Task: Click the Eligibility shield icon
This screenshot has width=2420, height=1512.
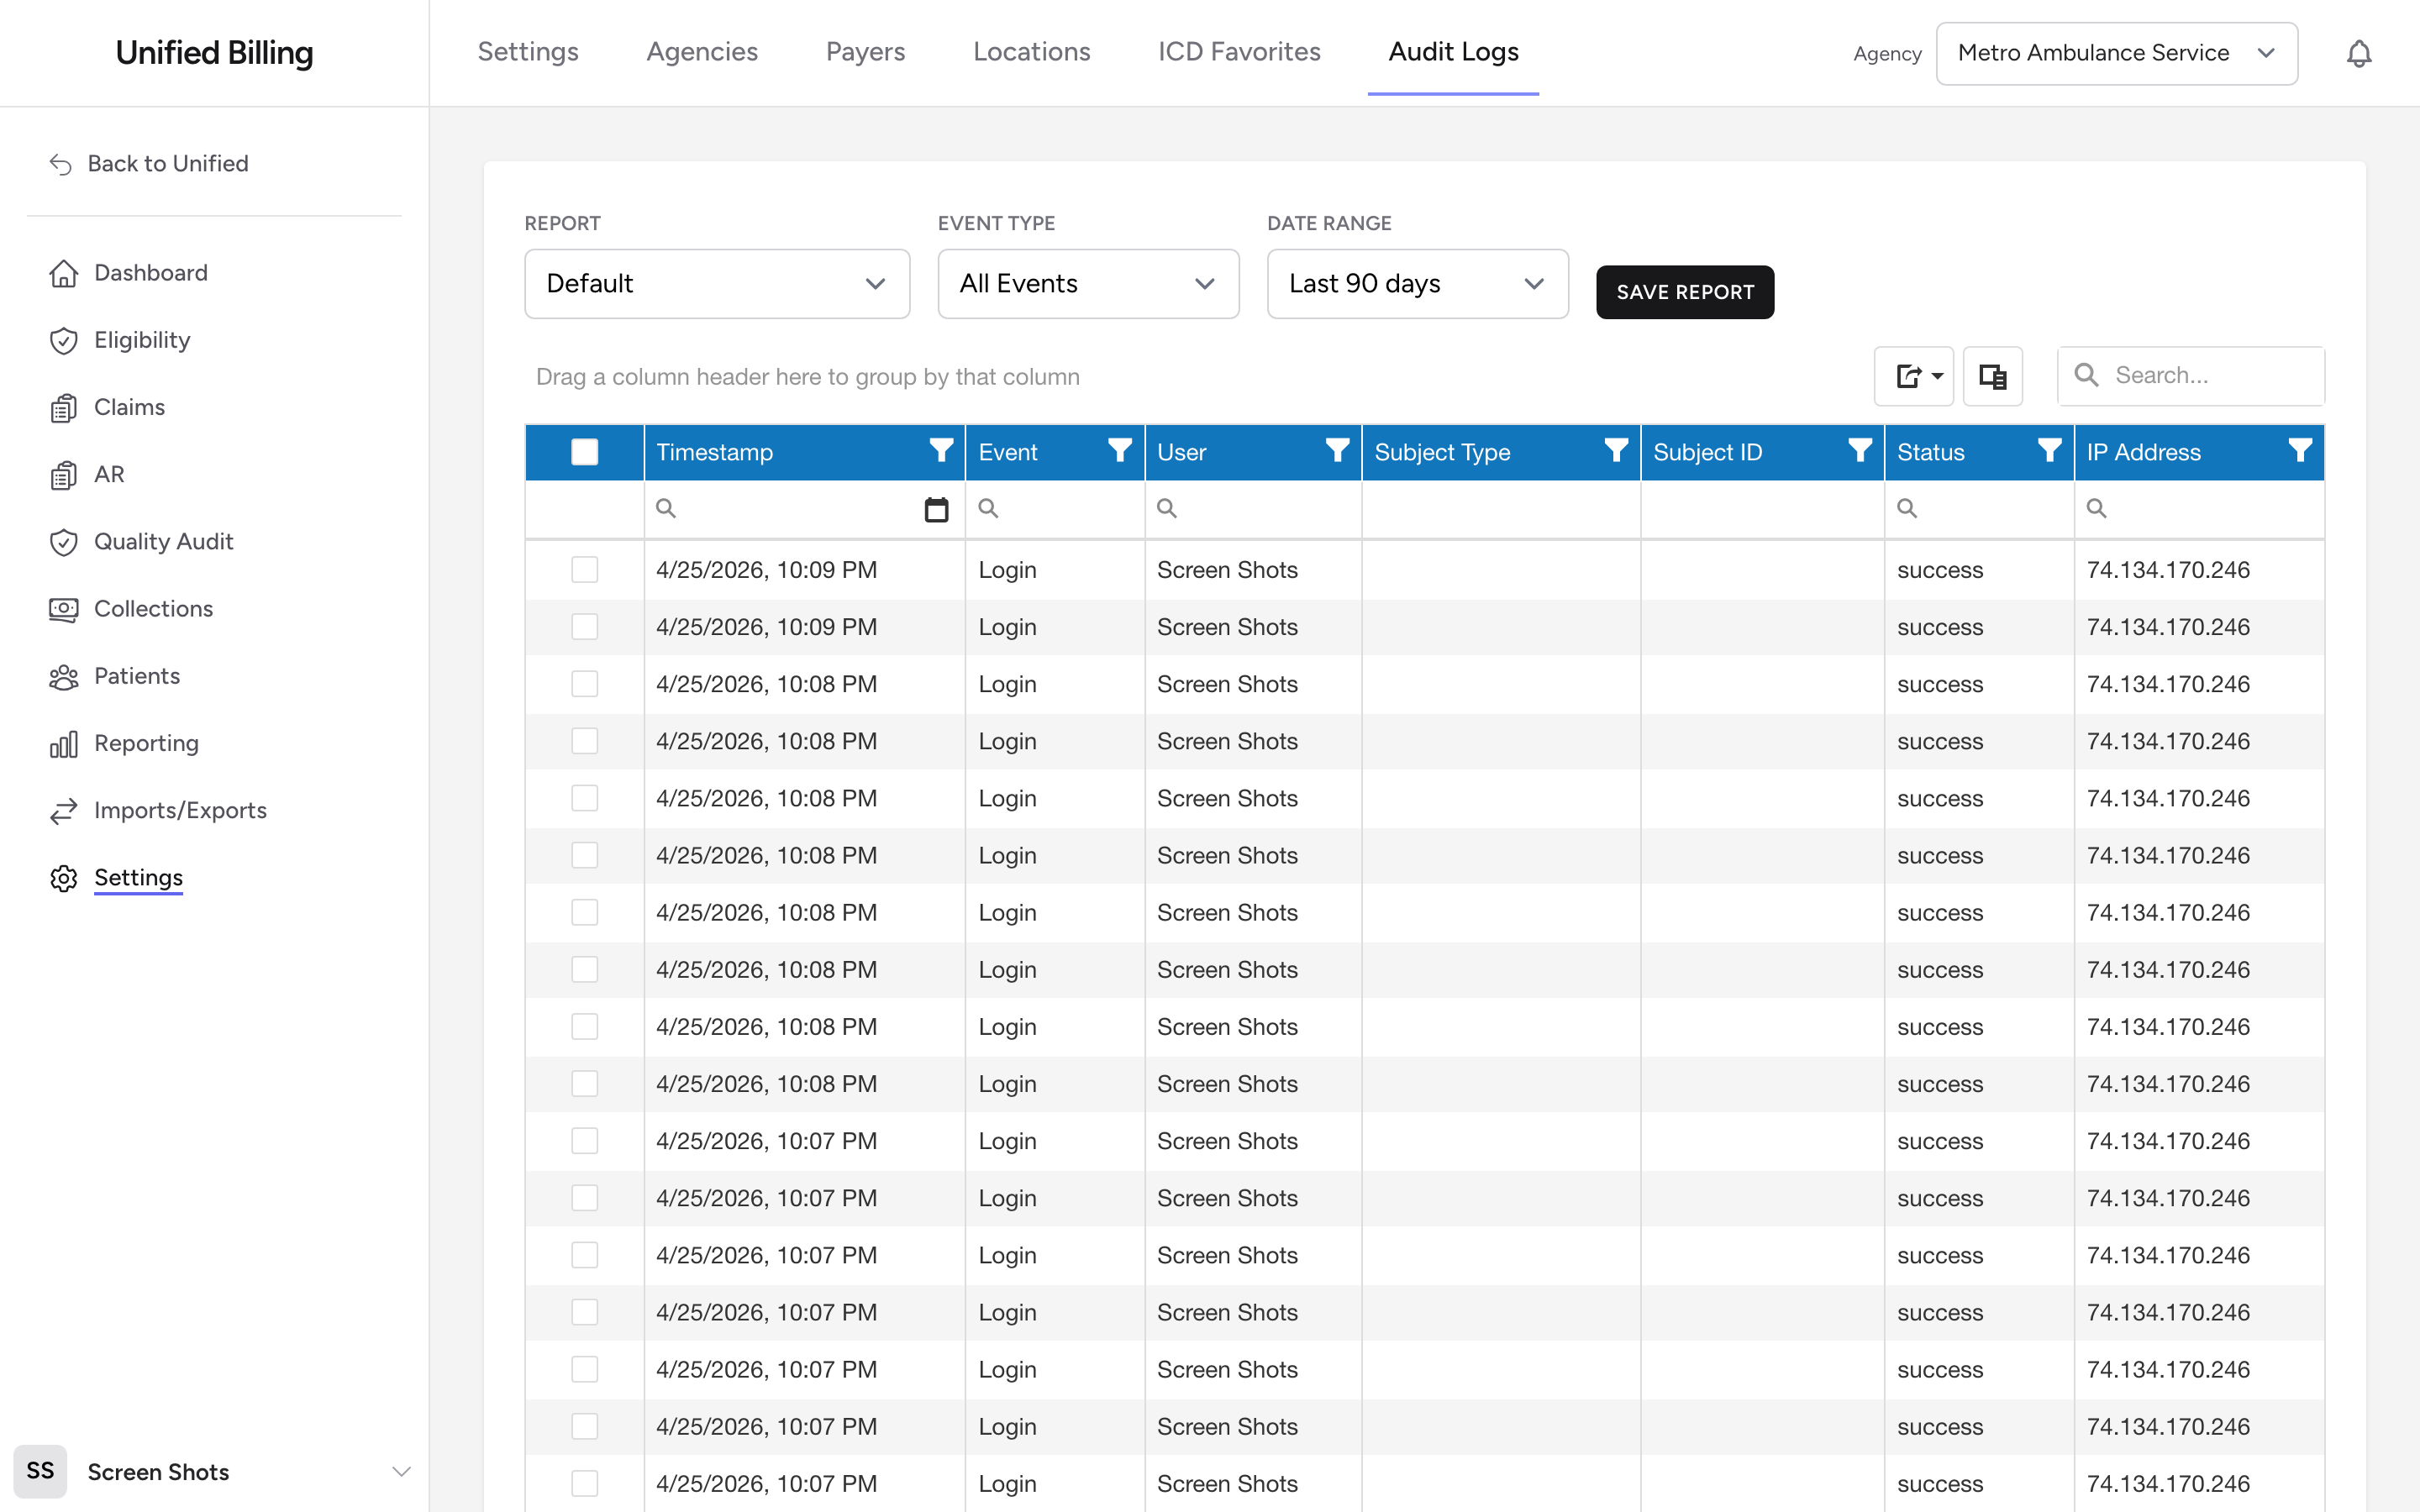Action: [63, 340]
